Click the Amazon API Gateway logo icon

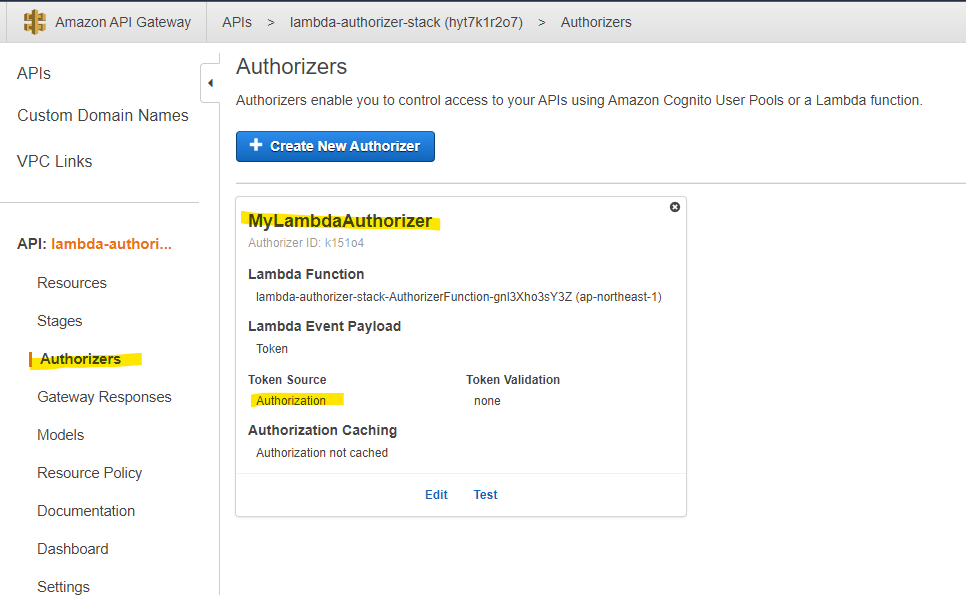point(36,21)
